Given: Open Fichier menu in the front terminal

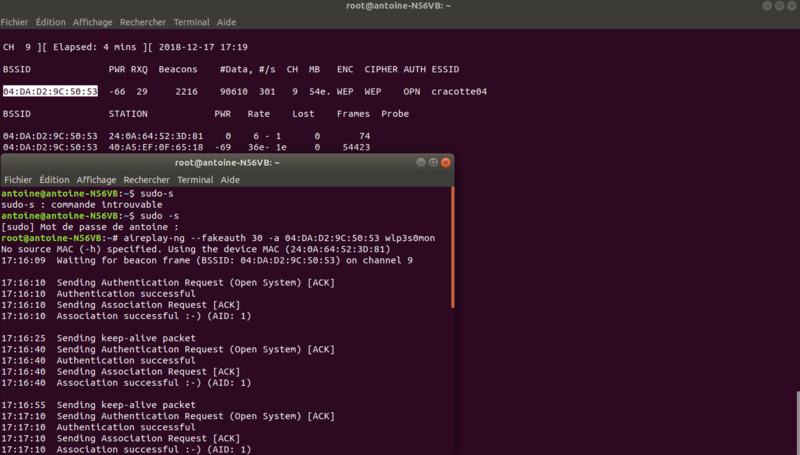Looking at the screenshot, I should pyautogui.click(x=18, y=180).
